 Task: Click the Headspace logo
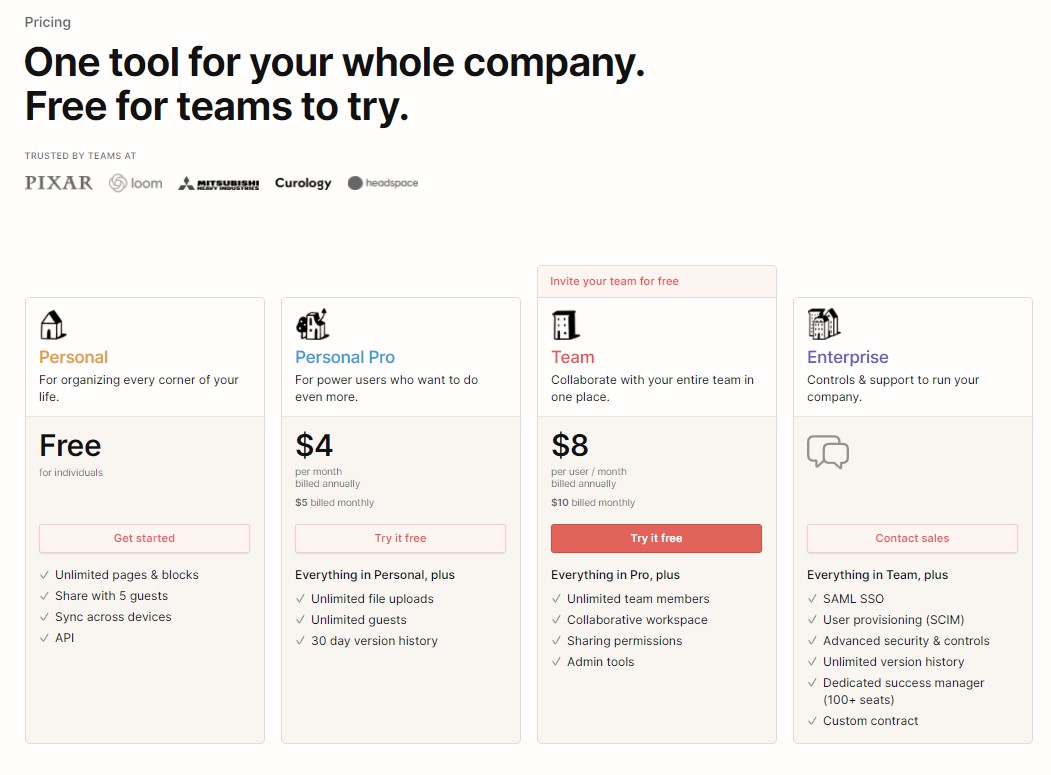click(x=383, y=183)
